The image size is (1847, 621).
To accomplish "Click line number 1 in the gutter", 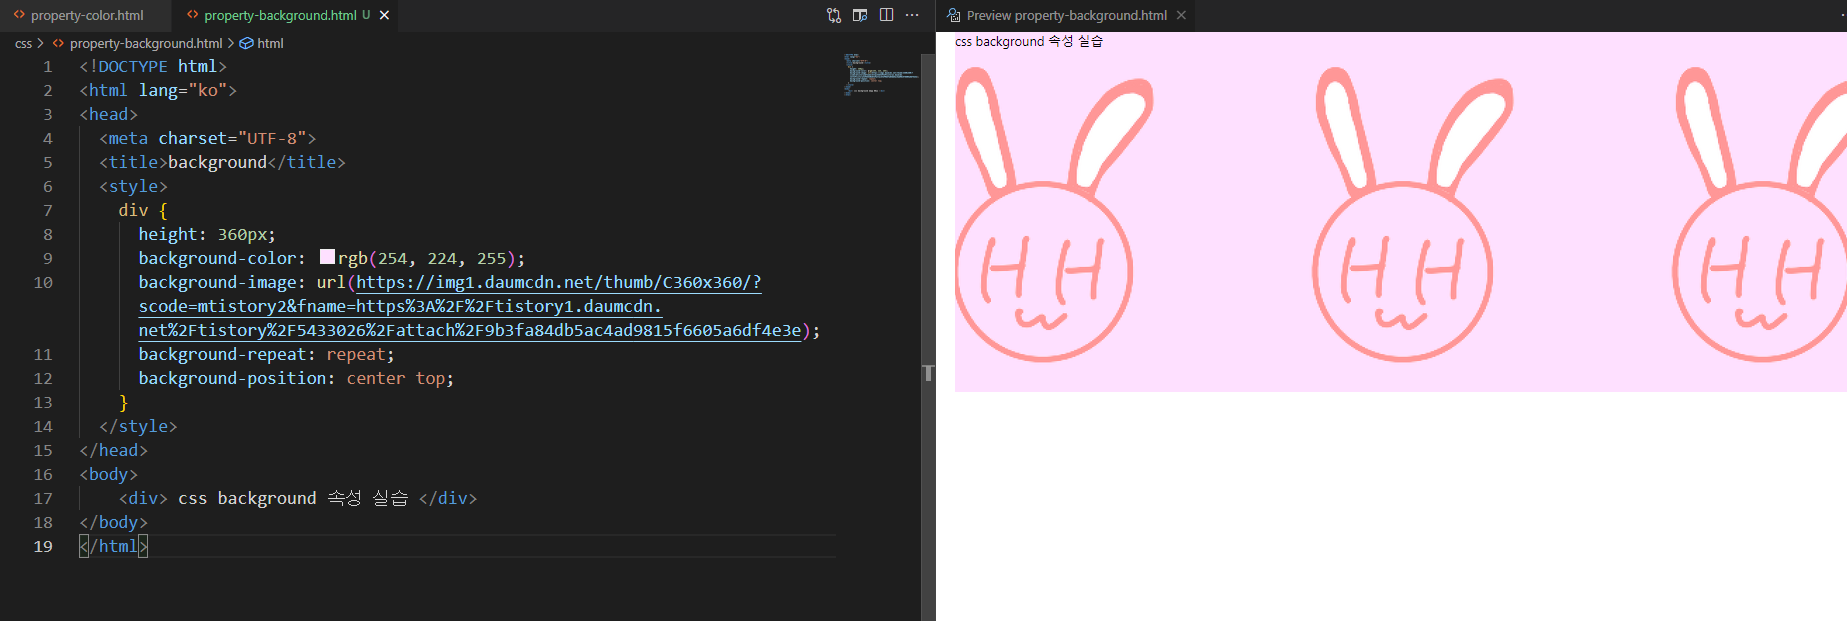I will [x=47, y=66].
